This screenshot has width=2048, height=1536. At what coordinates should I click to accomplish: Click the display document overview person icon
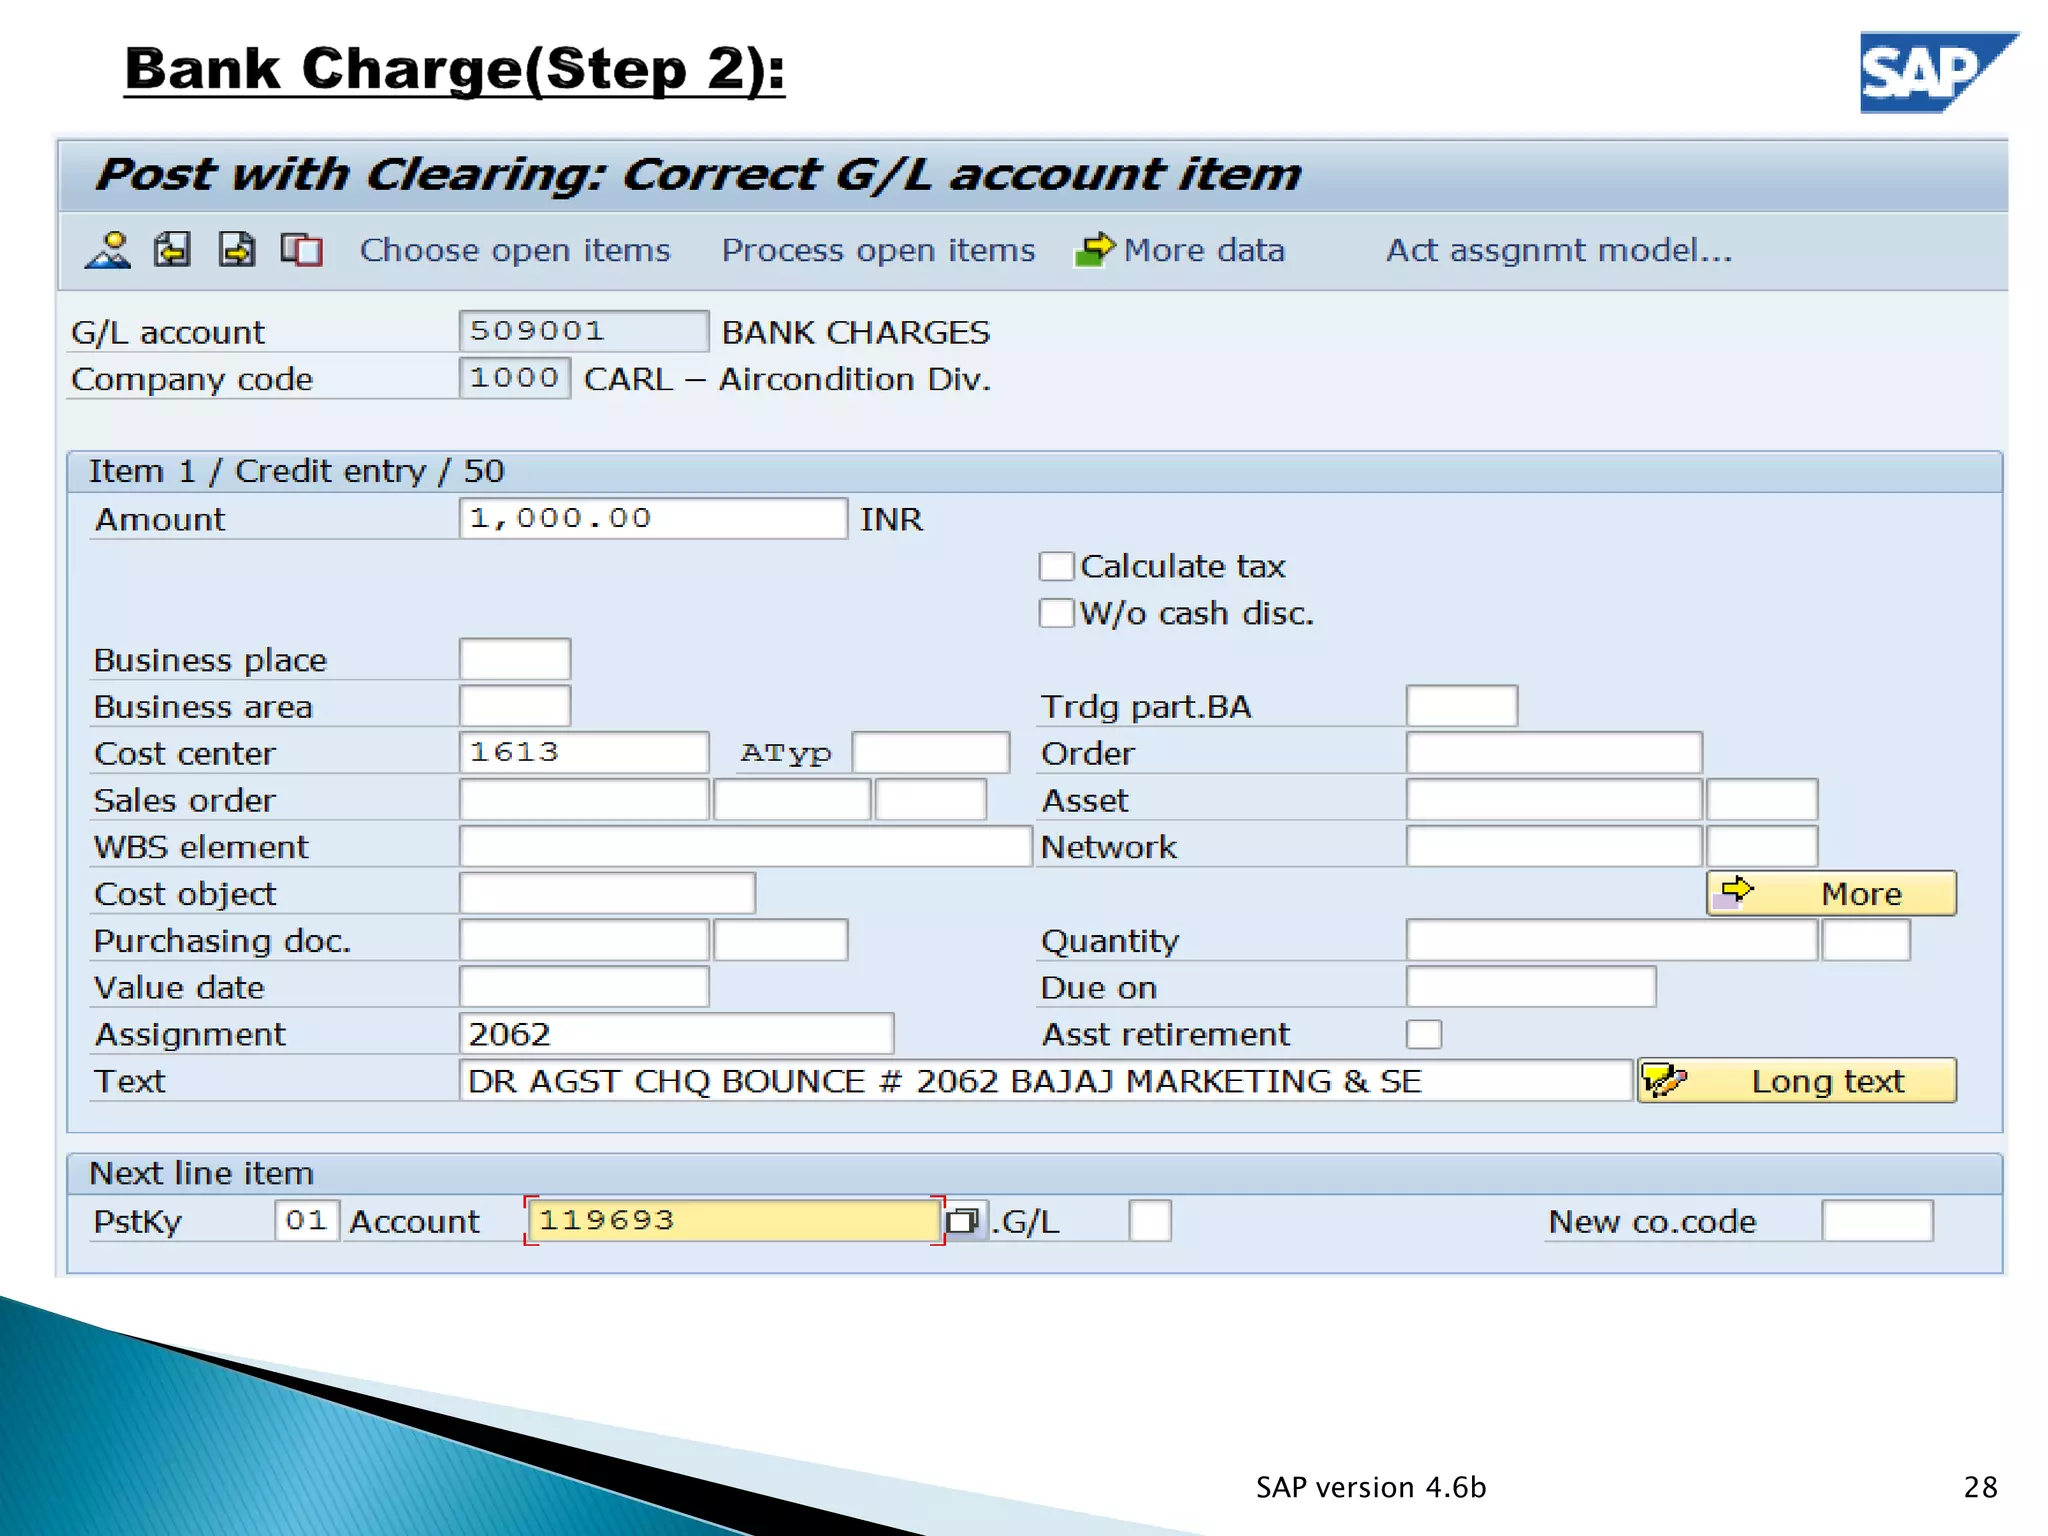(108, 250)
